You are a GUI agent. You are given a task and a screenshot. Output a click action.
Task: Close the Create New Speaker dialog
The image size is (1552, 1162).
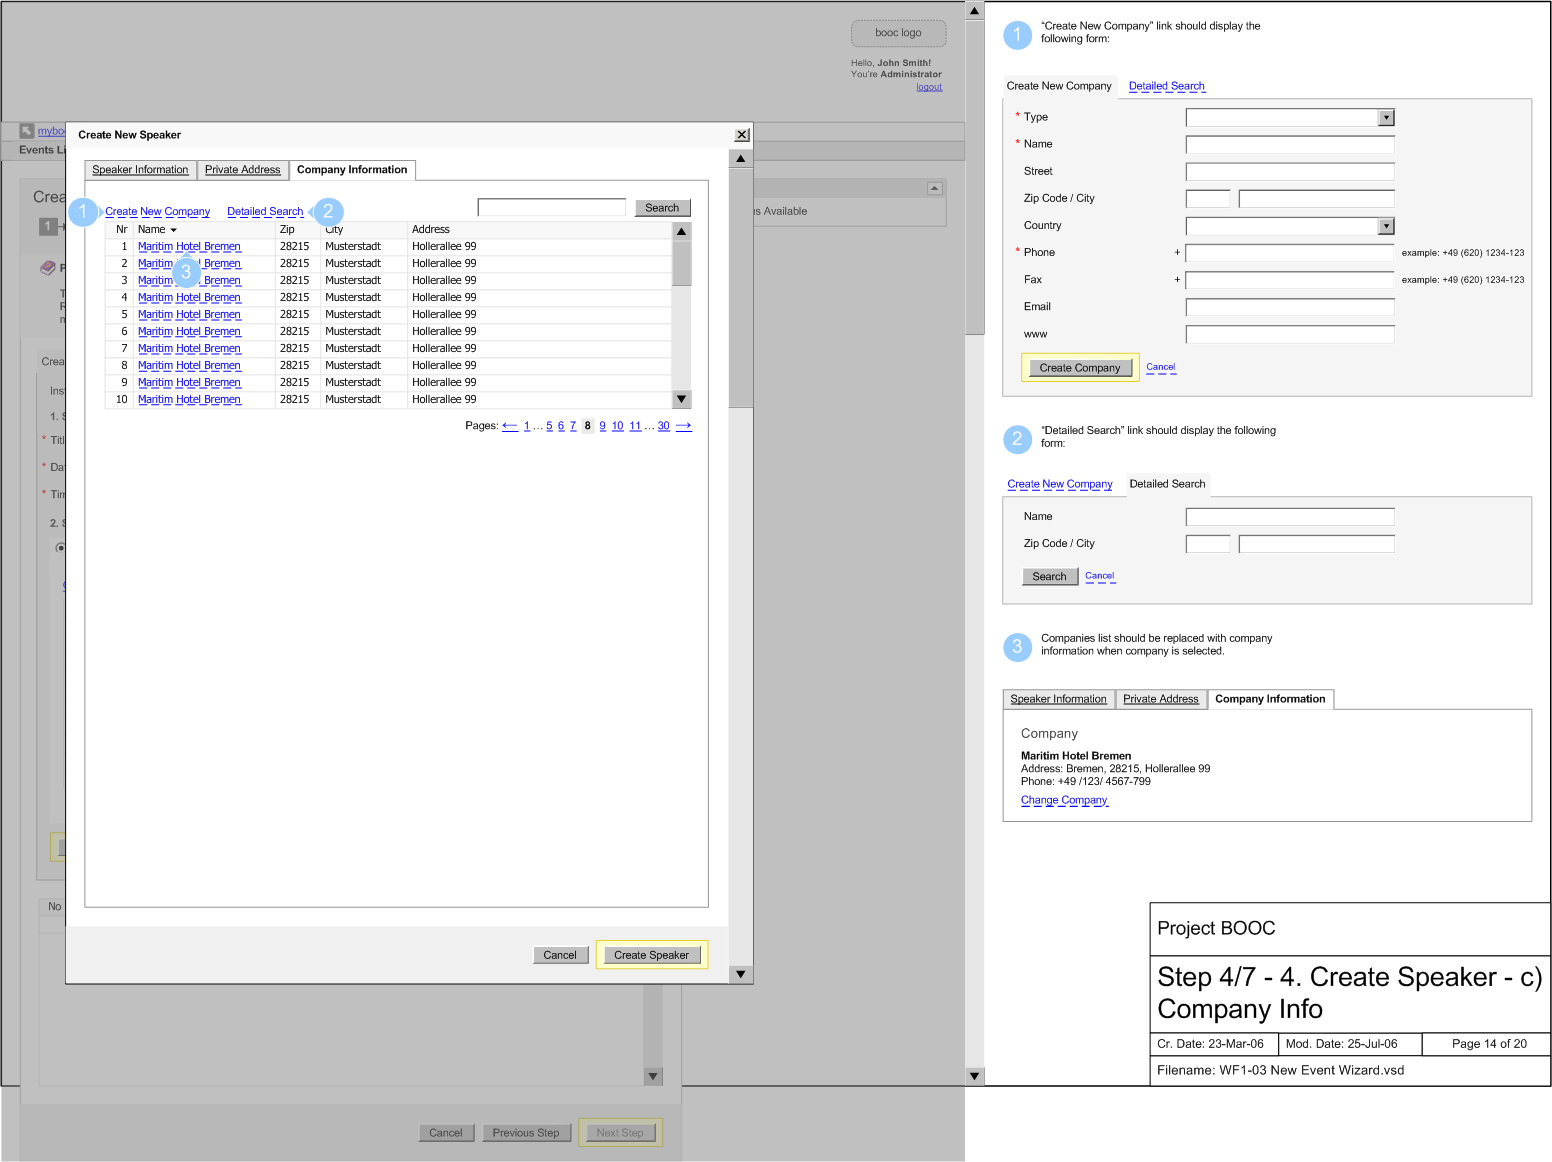click(741, 135)
